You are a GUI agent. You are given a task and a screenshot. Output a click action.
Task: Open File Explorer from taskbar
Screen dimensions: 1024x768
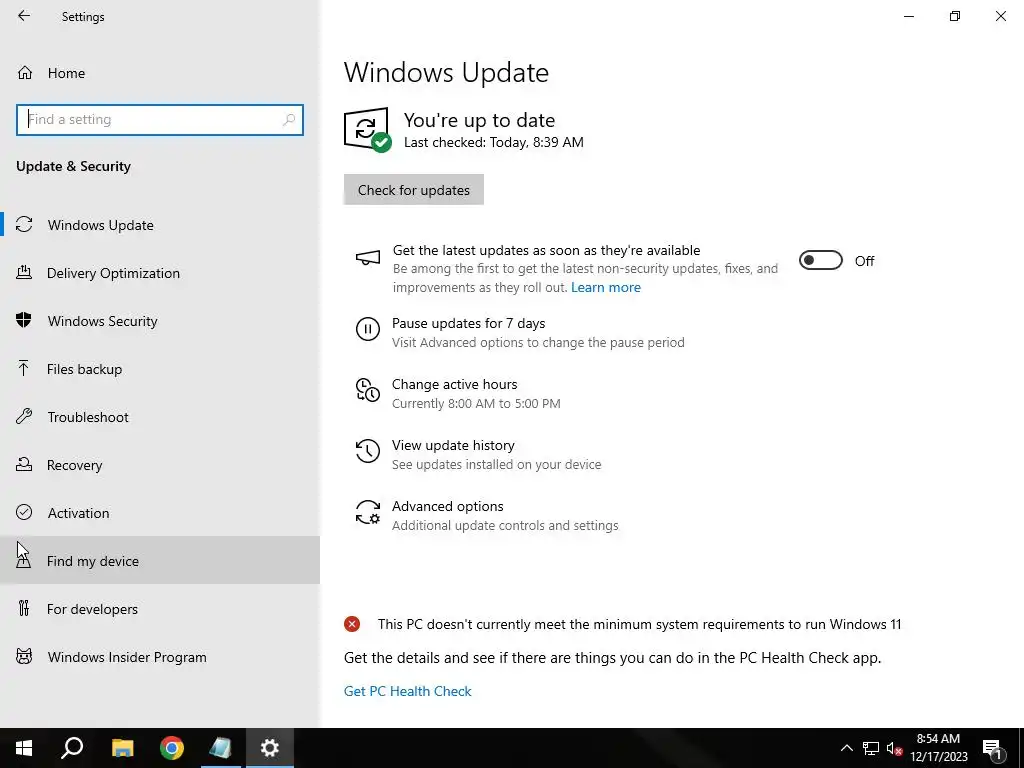(122, 748)
